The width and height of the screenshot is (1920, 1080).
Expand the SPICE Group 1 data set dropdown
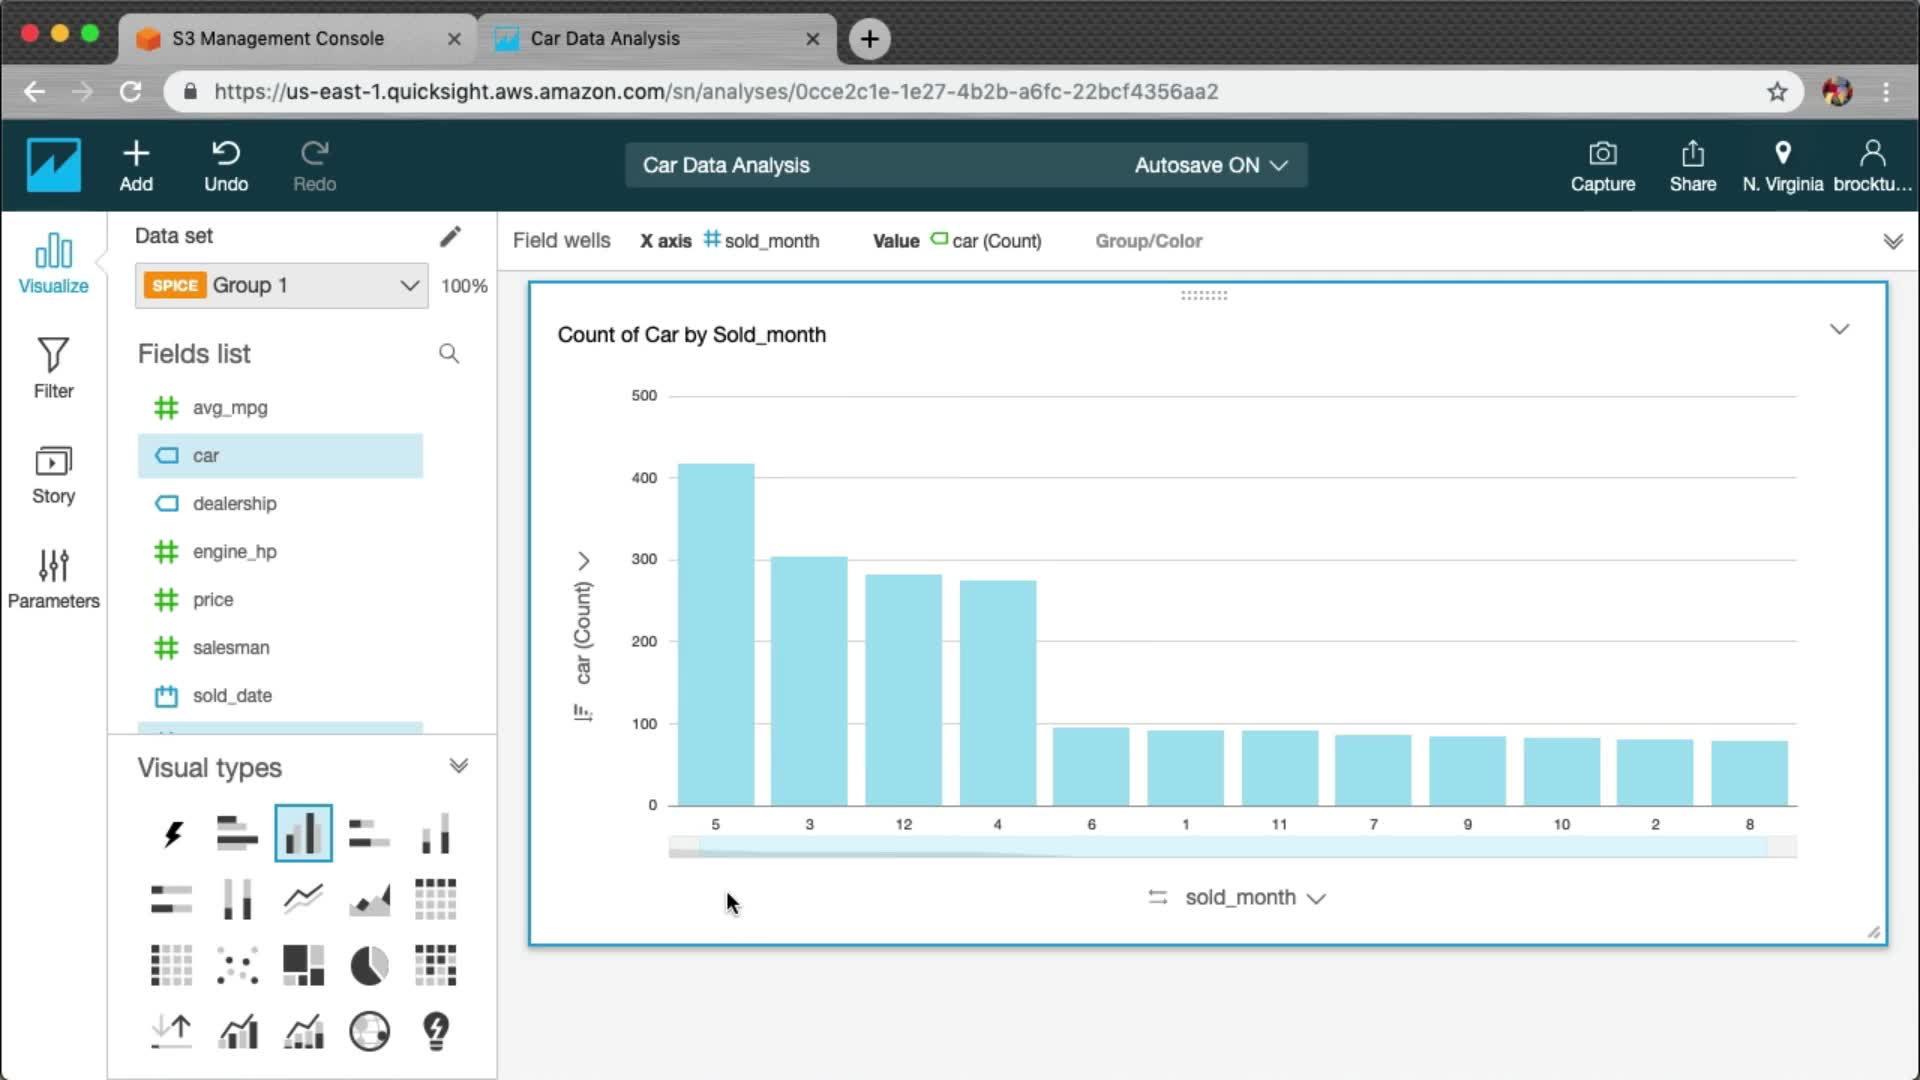(x=281, y=285)
